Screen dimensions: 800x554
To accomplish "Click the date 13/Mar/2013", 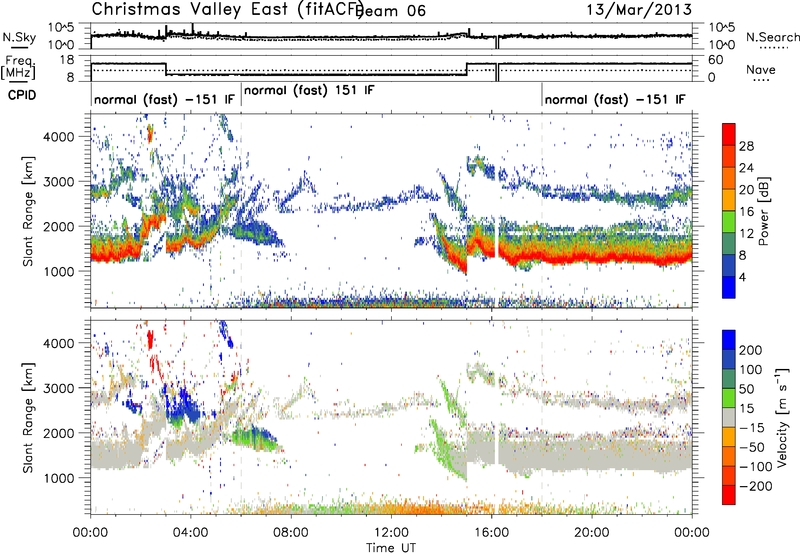I will [639, 9].
